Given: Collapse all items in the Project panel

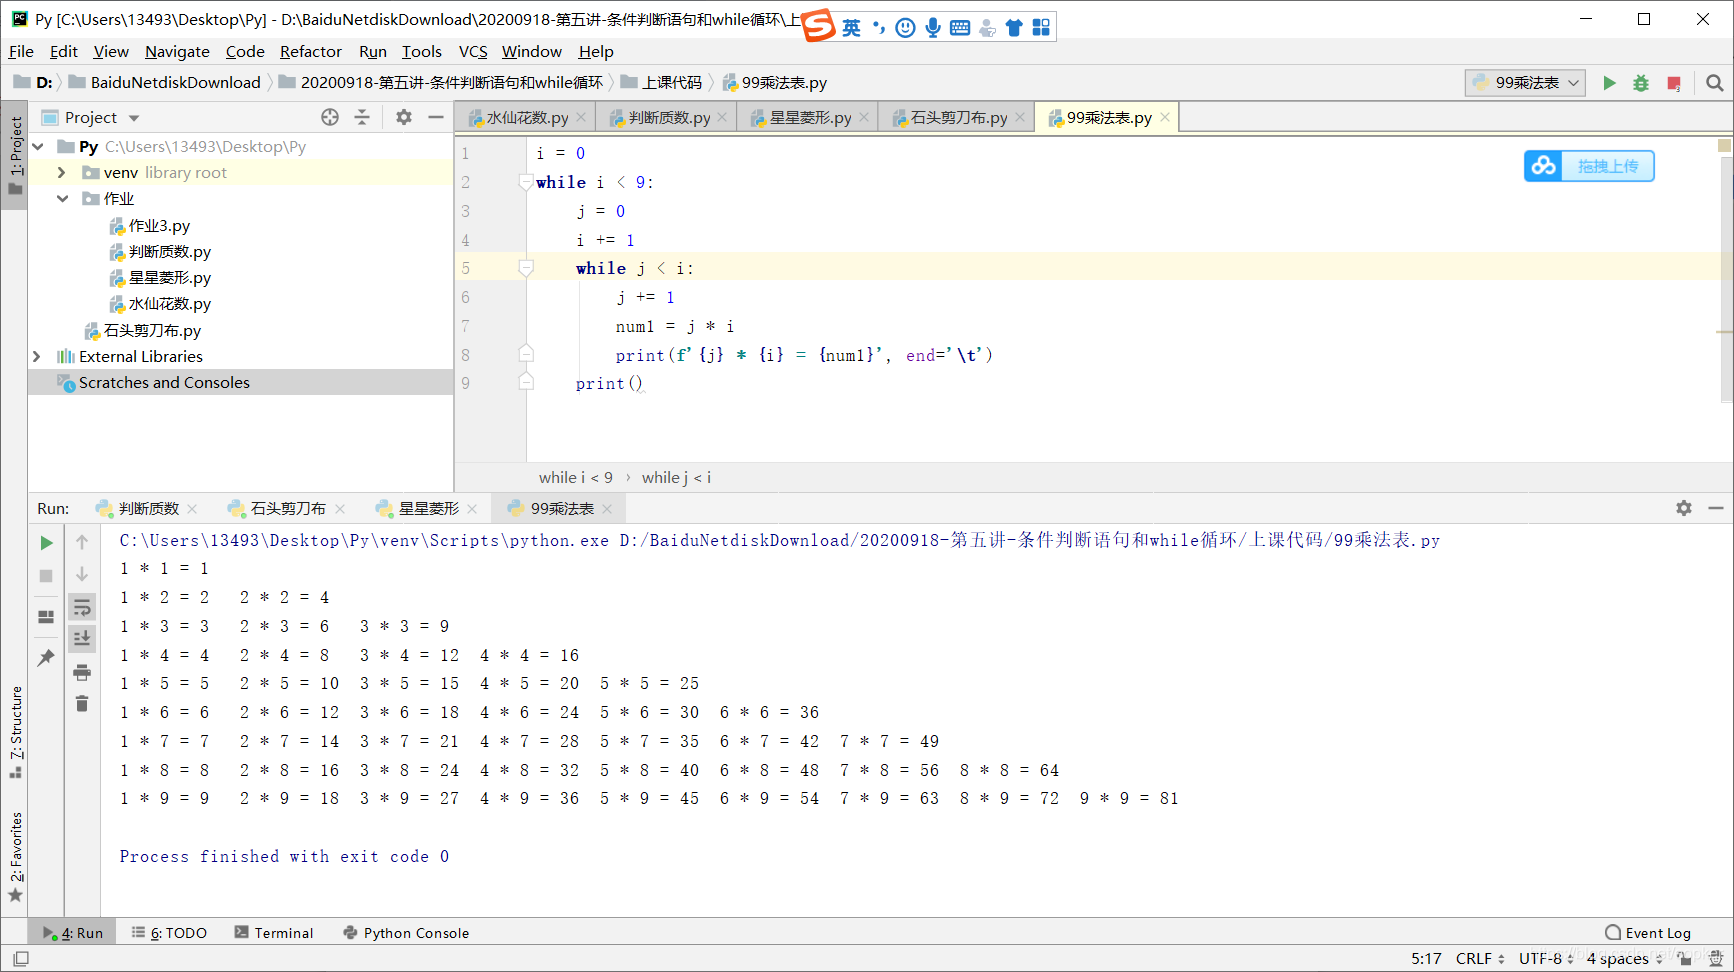Looking at the screenshot, I should click(x=362, y=117).
